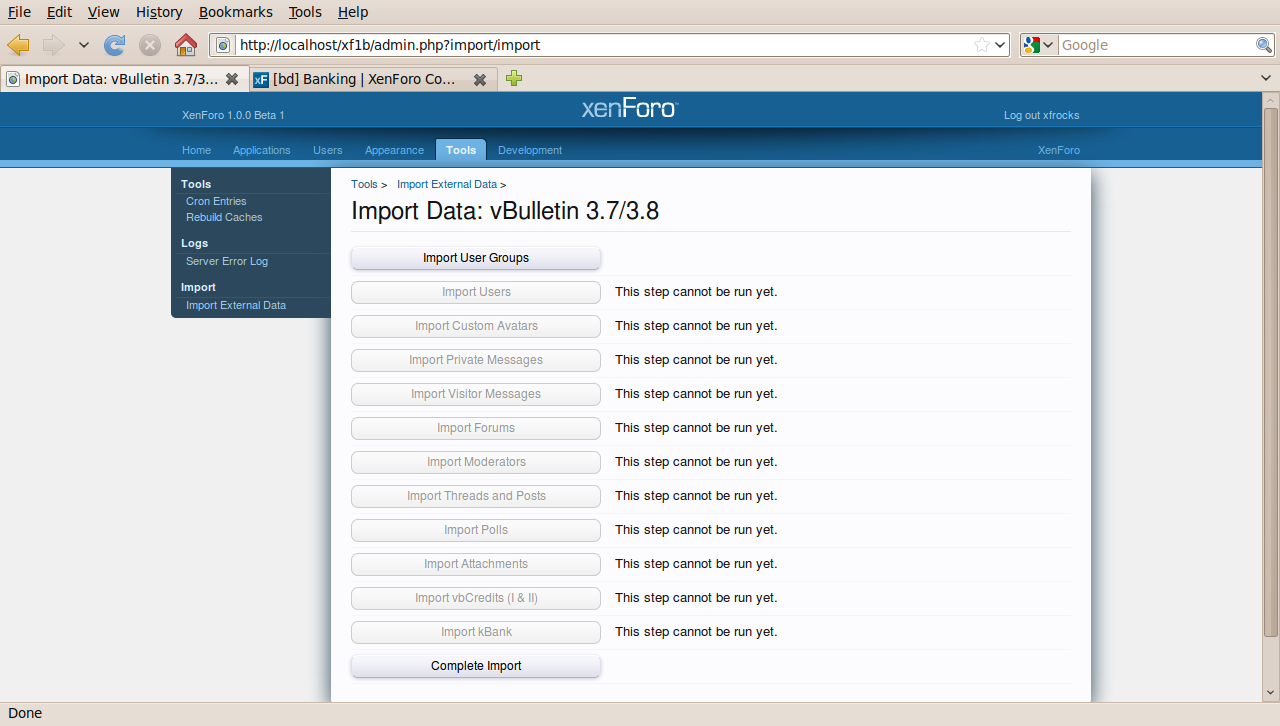Image resolution: width=1280 pixels, height=726 pixels.
Task: Click the Stop loading icon
Action: pos(150,45)
